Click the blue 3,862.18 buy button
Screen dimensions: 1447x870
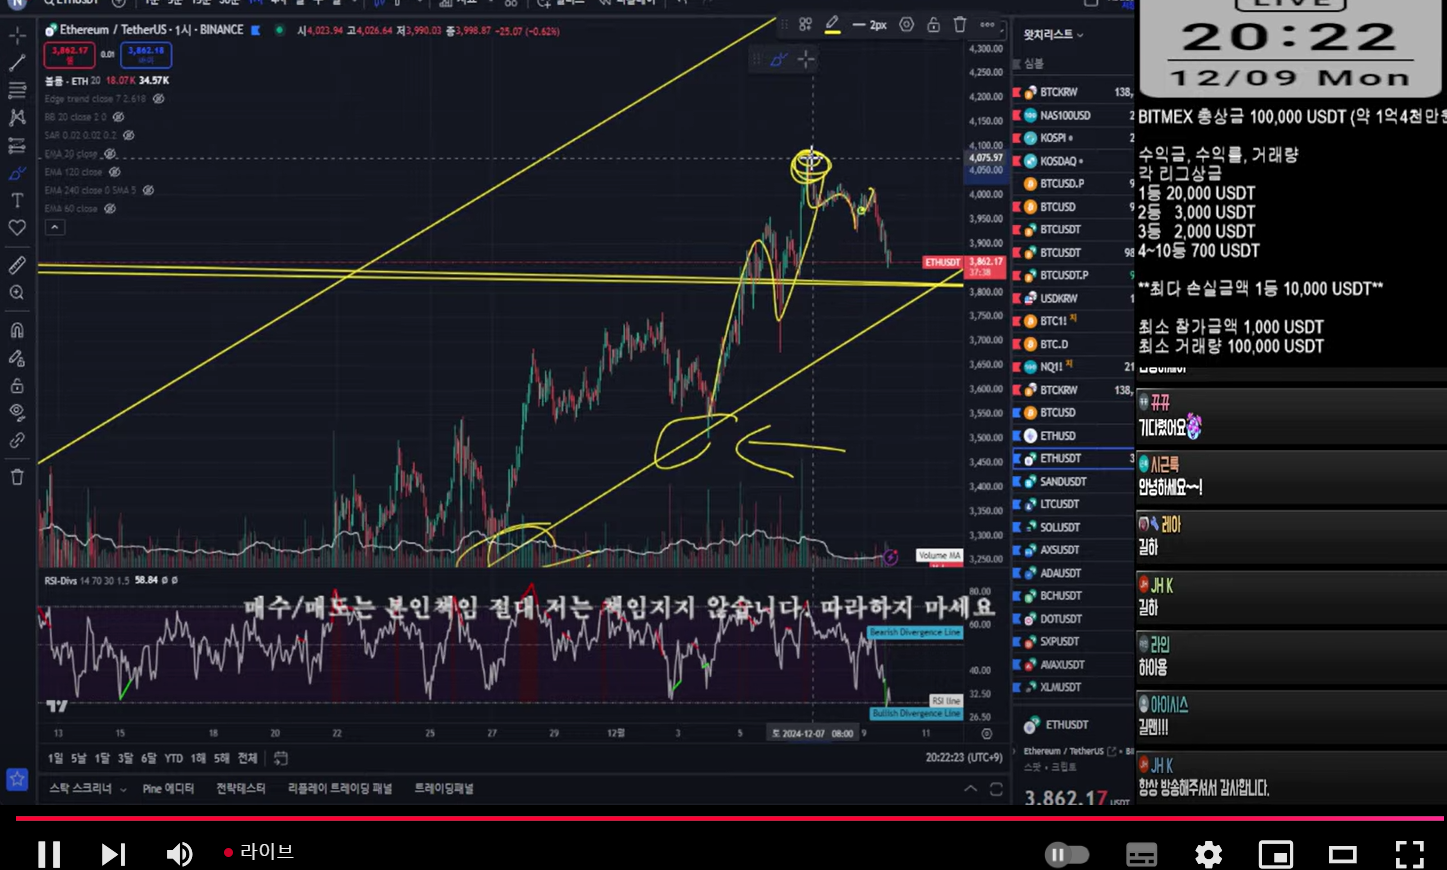pos(146,54)
